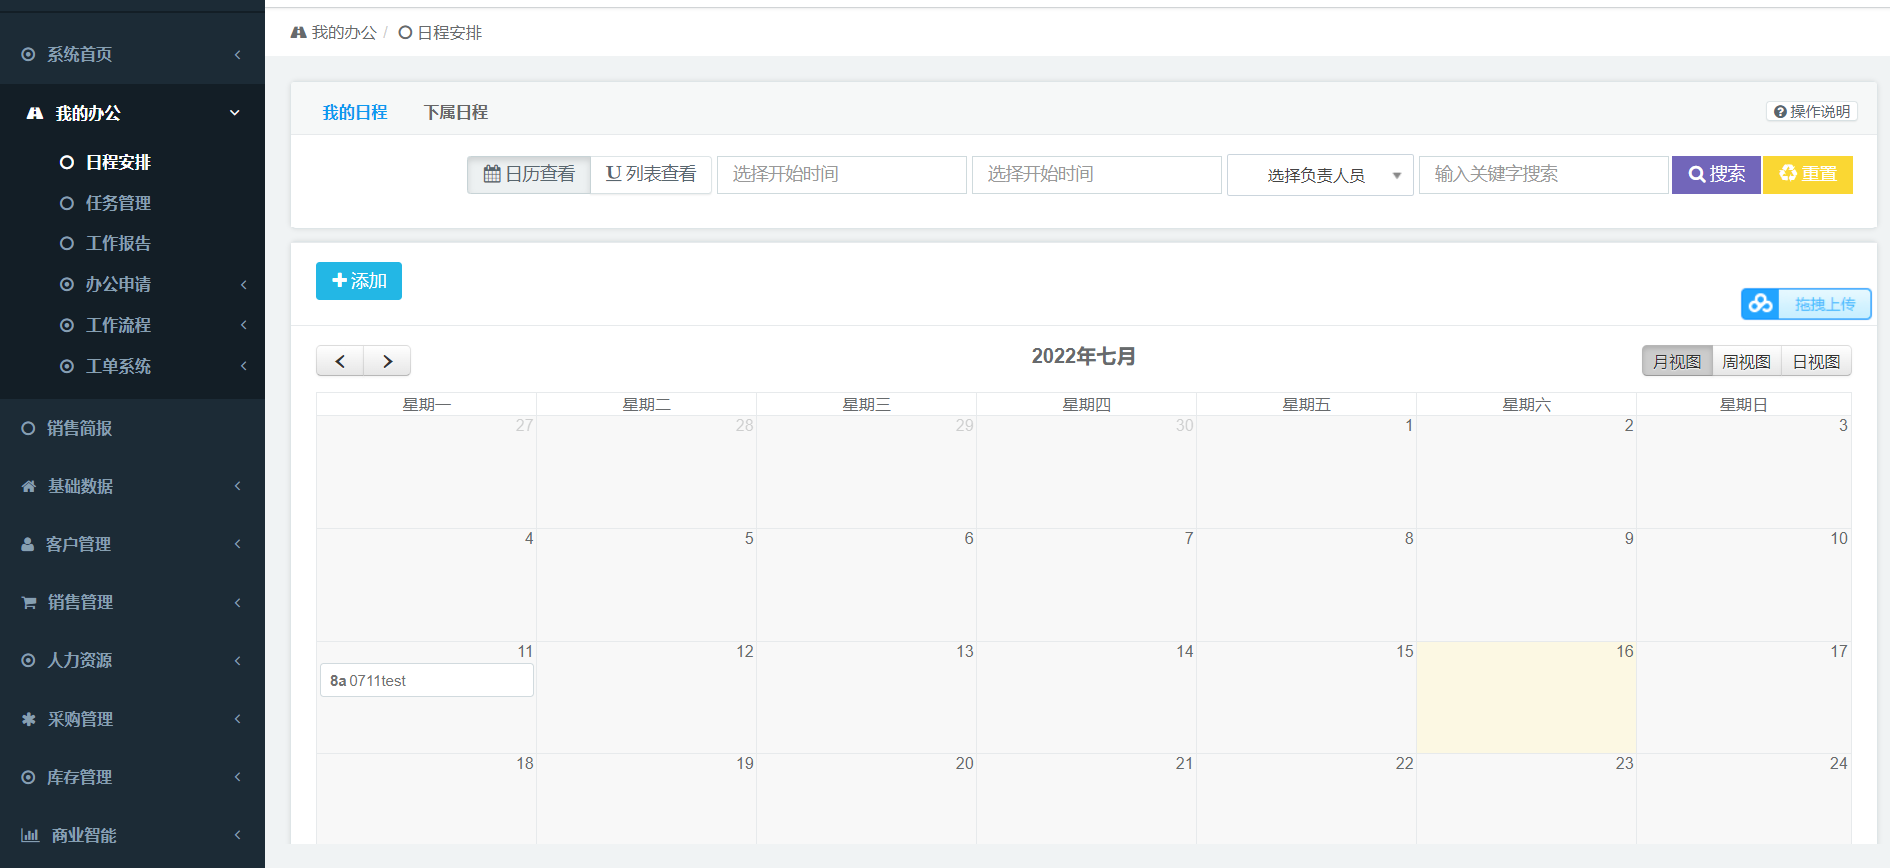Screen dimensions: 1890x868
Task: Expand the 客户管理 menu chevron
Action: (237, 544)
